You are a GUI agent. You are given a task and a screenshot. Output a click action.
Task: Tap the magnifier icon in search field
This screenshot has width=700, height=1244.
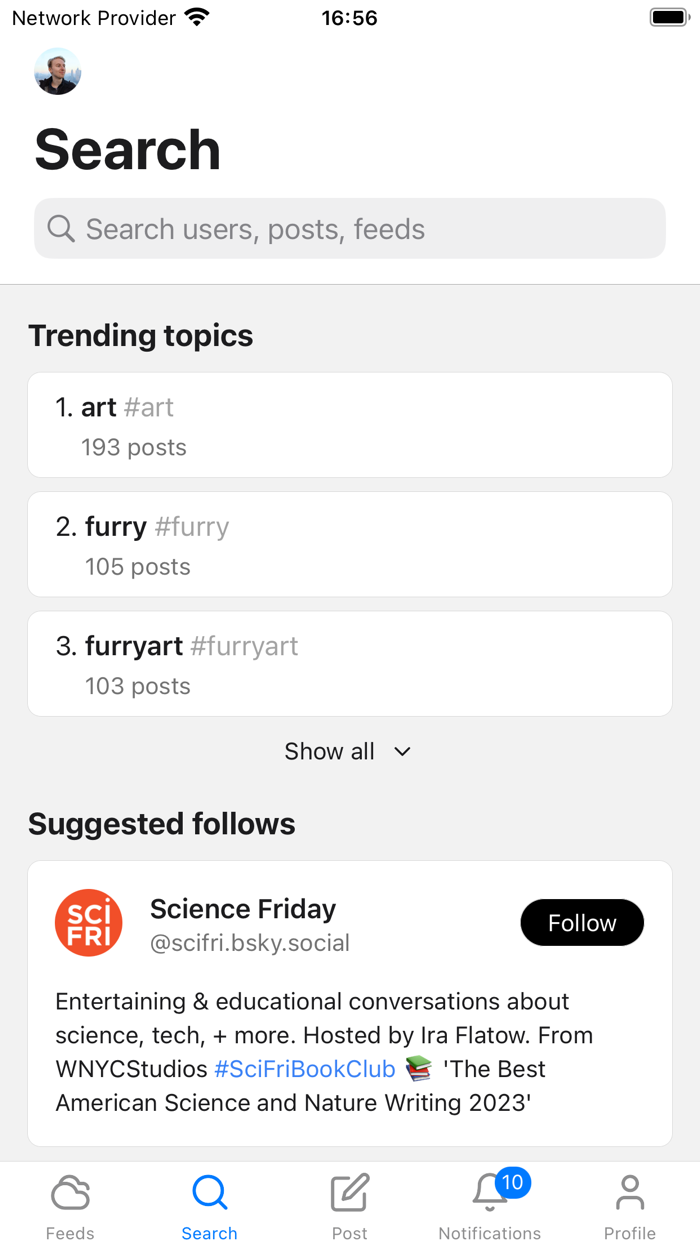[61, 229]
